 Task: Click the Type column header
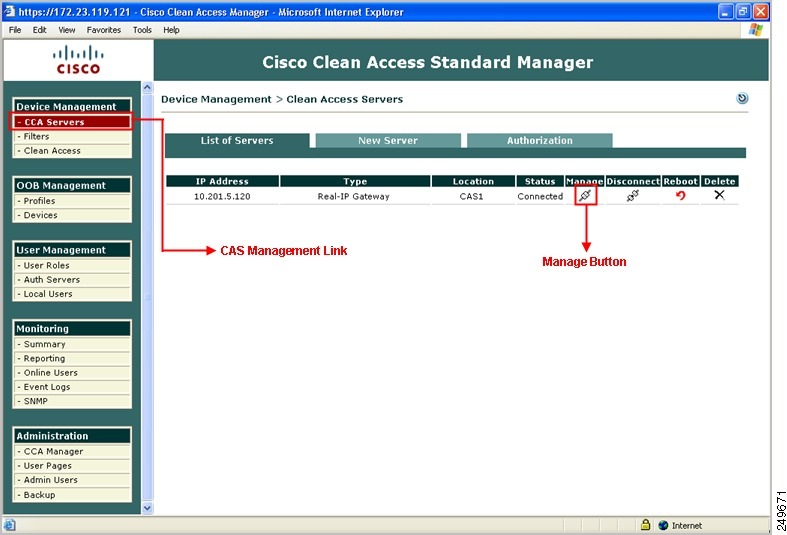pos(355,181)
